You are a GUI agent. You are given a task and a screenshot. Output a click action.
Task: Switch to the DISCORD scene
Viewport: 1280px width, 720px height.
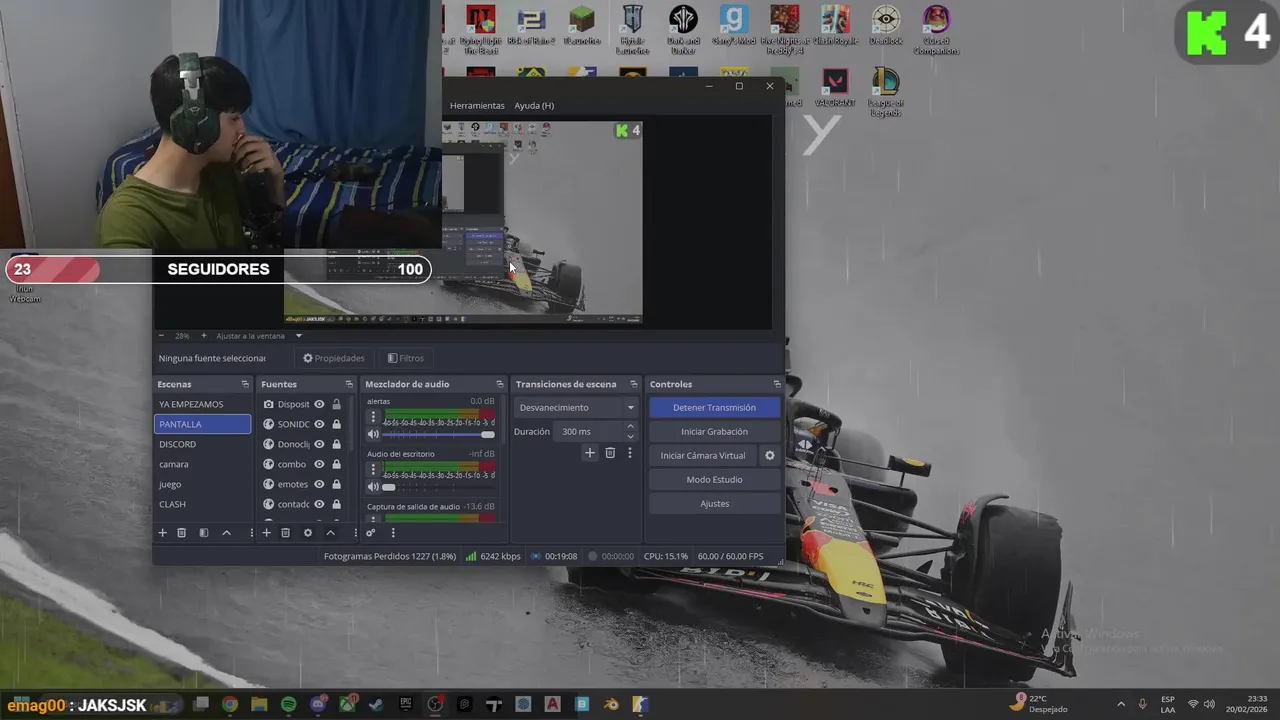[x=202, y=444]
